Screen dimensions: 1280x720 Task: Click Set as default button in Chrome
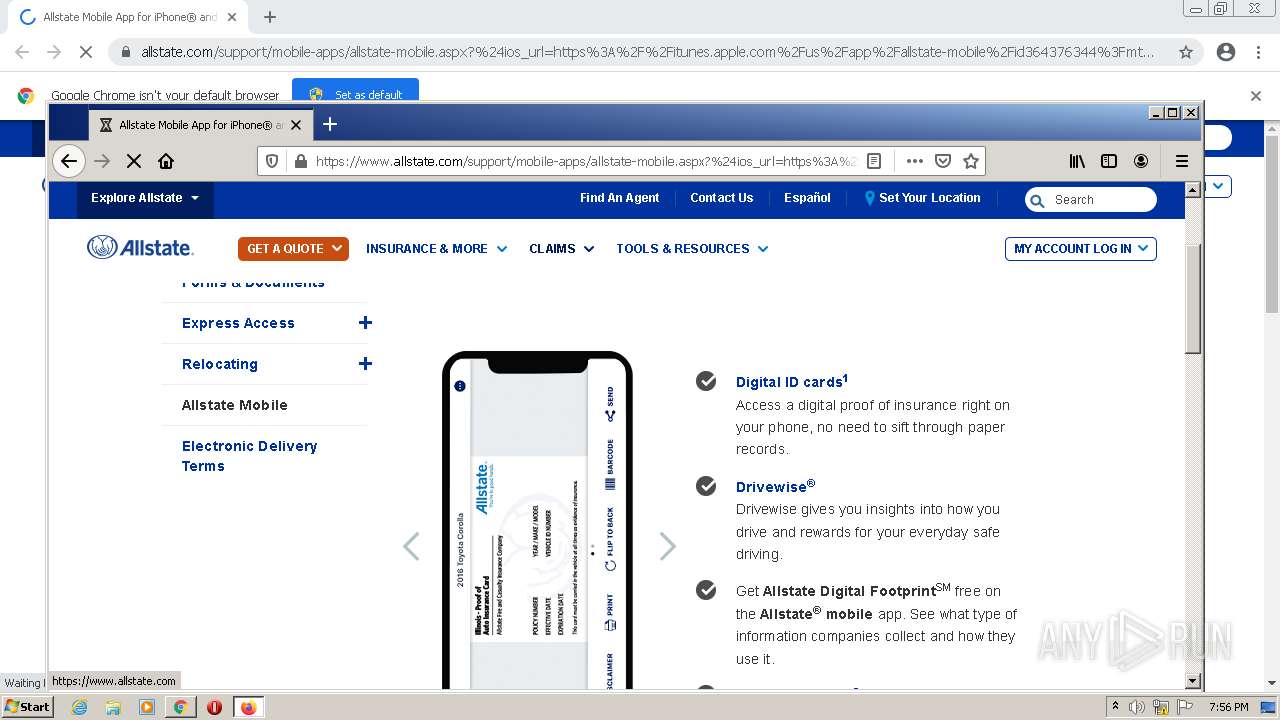coord(355,94)
